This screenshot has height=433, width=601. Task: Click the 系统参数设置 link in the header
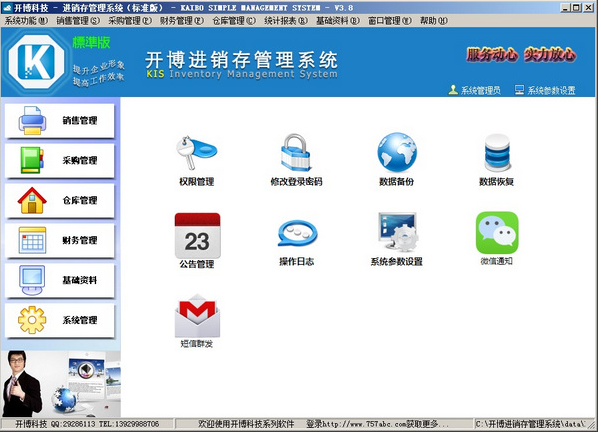pyautogui.click(x=551, y=90)
